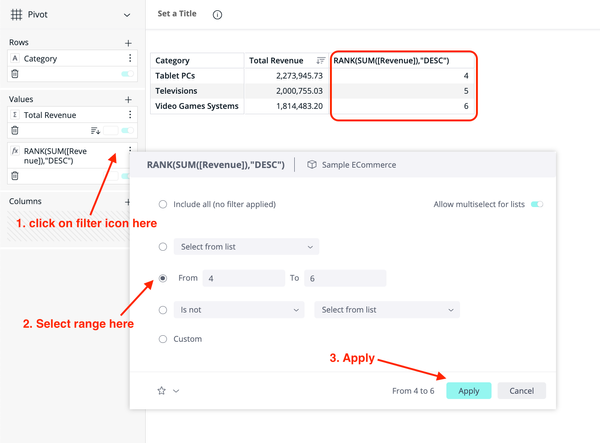The image size is (600, 443).
Task: Open Category field options menu
Action: pos(130,59)
